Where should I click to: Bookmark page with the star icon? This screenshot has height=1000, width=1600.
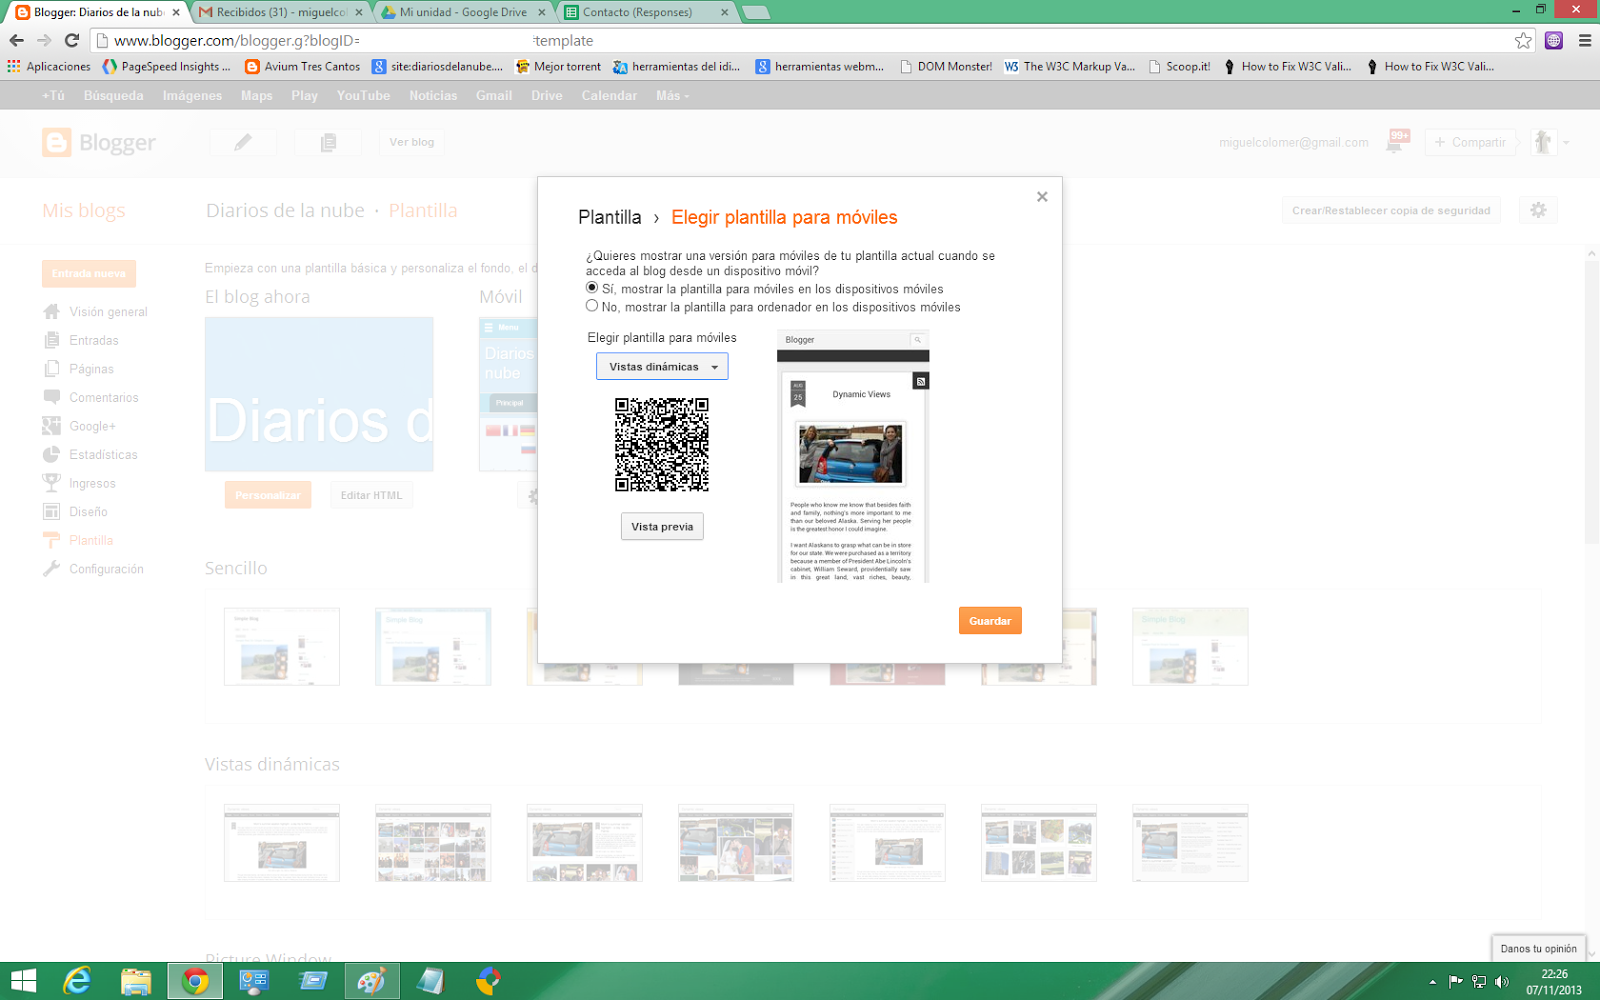pos(1523,40)
